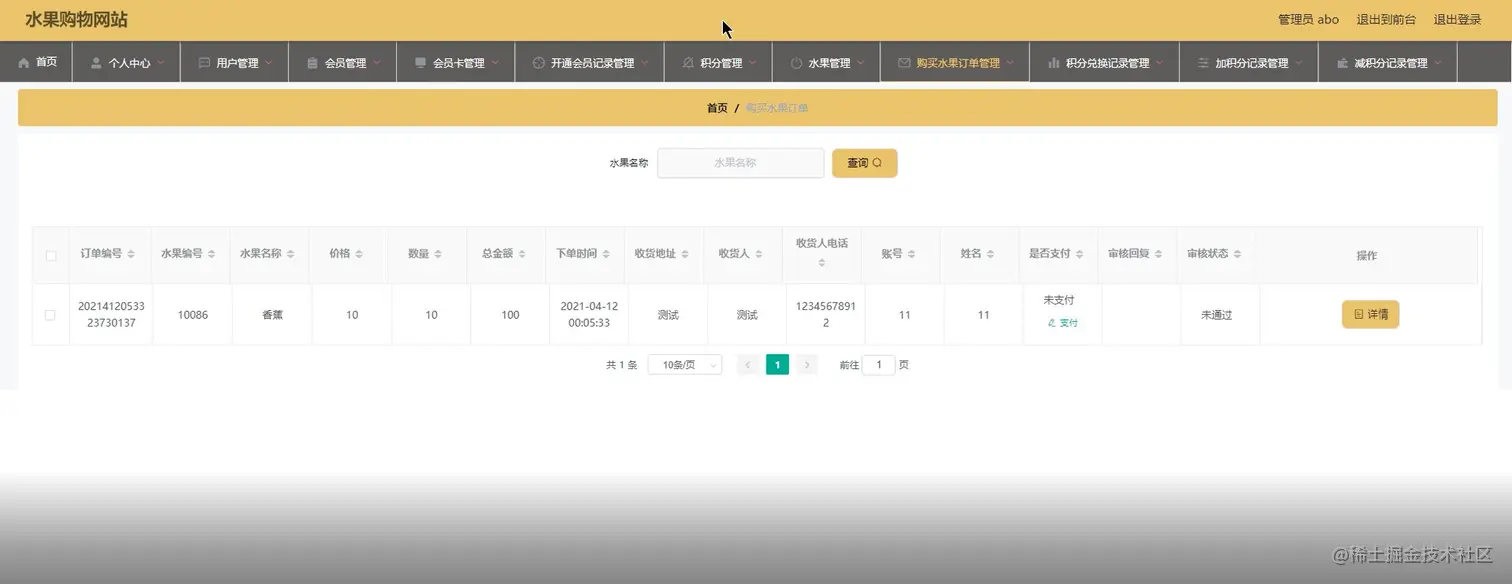
Task: Go to next page with right arrow
Action: click(x=807, y=365)
